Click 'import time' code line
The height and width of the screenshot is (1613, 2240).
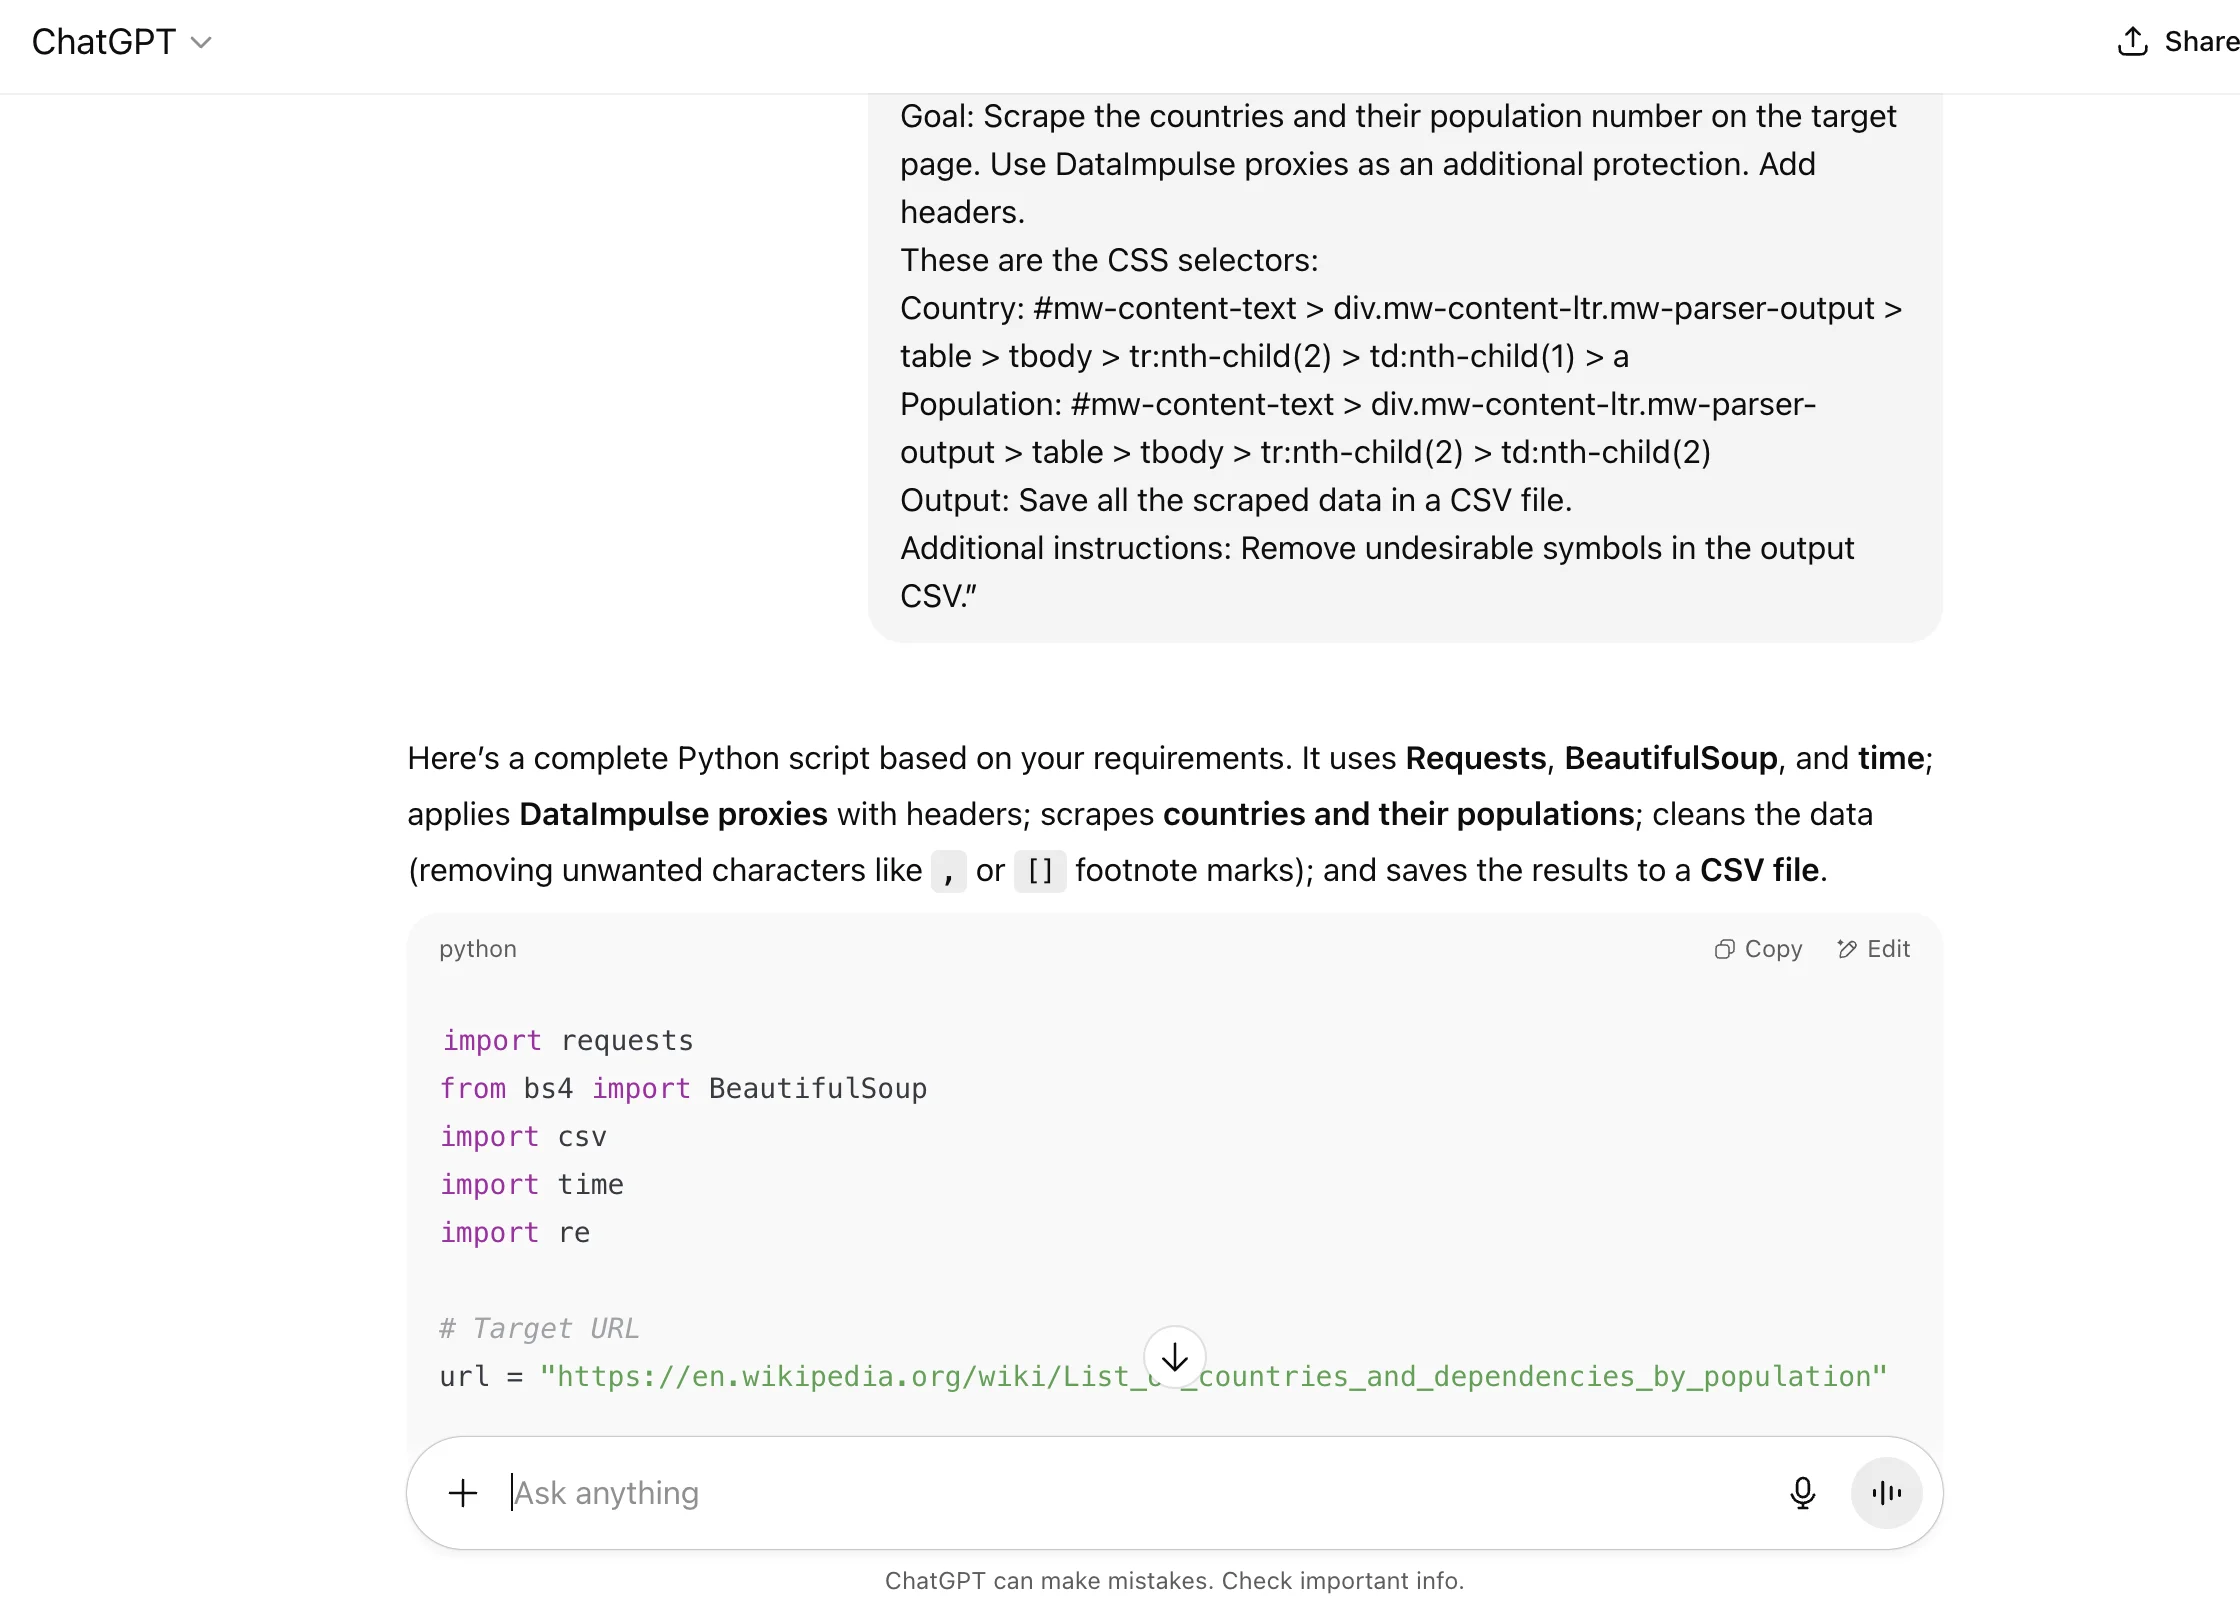[532, 1185]
